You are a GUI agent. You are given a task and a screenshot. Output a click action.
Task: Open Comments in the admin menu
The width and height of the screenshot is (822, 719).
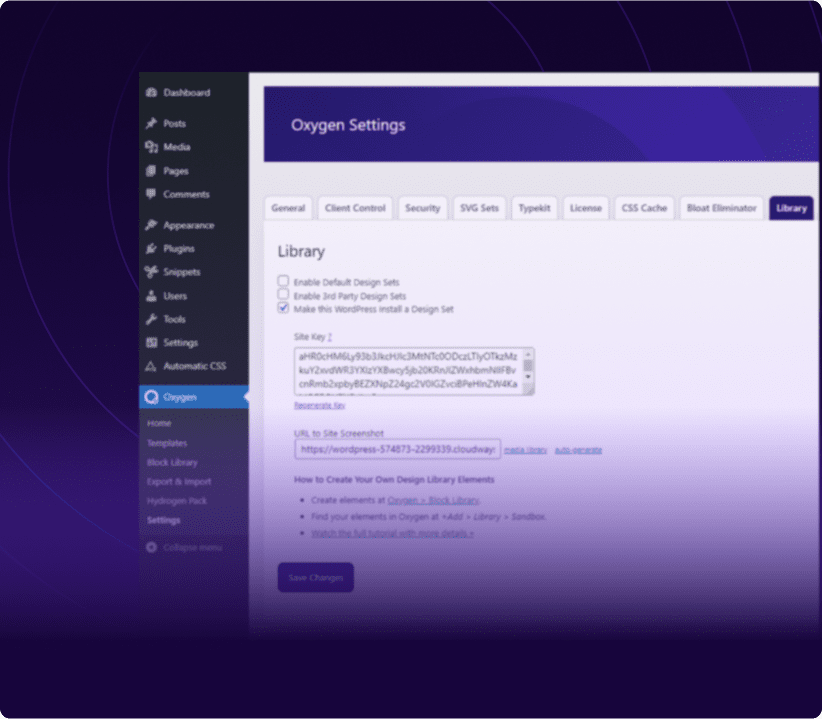click(186, 194)
